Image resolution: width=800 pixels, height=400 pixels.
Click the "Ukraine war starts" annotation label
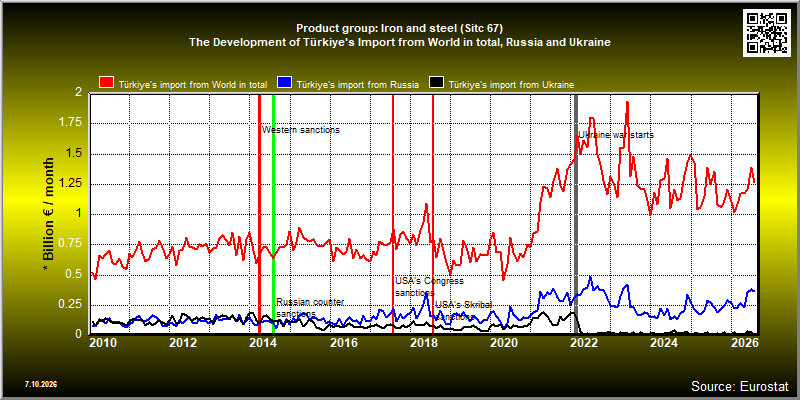(x=616, y=135)
